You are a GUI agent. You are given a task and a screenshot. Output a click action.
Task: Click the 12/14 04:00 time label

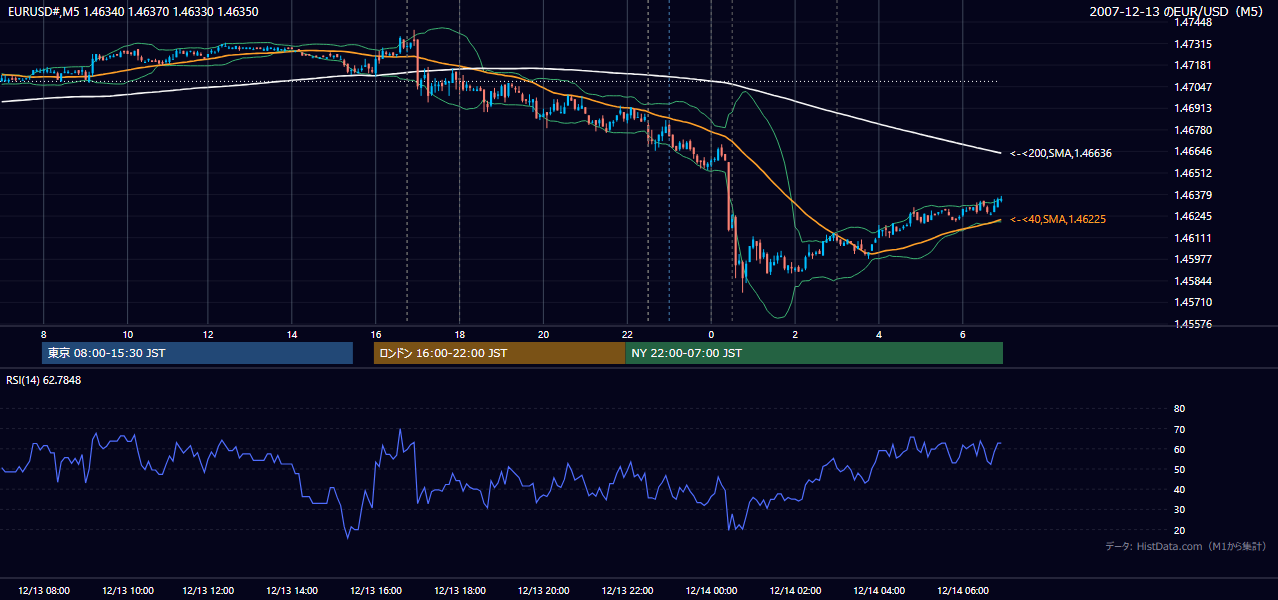point(879,591)
